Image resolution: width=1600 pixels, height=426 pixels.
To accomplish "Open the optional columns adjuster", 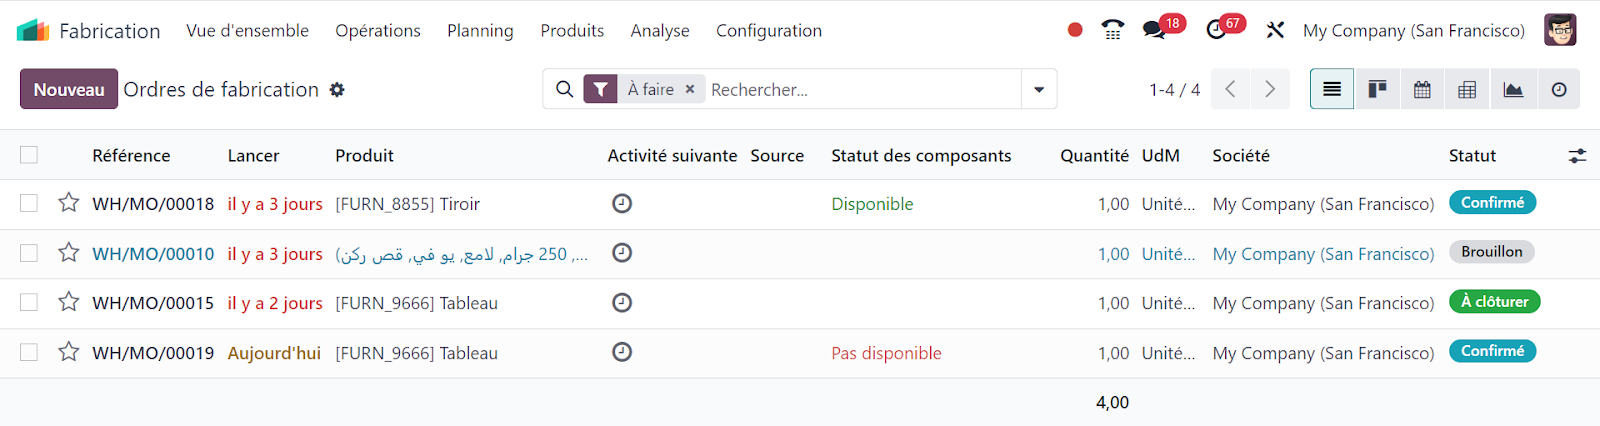I will [1577, 156].
